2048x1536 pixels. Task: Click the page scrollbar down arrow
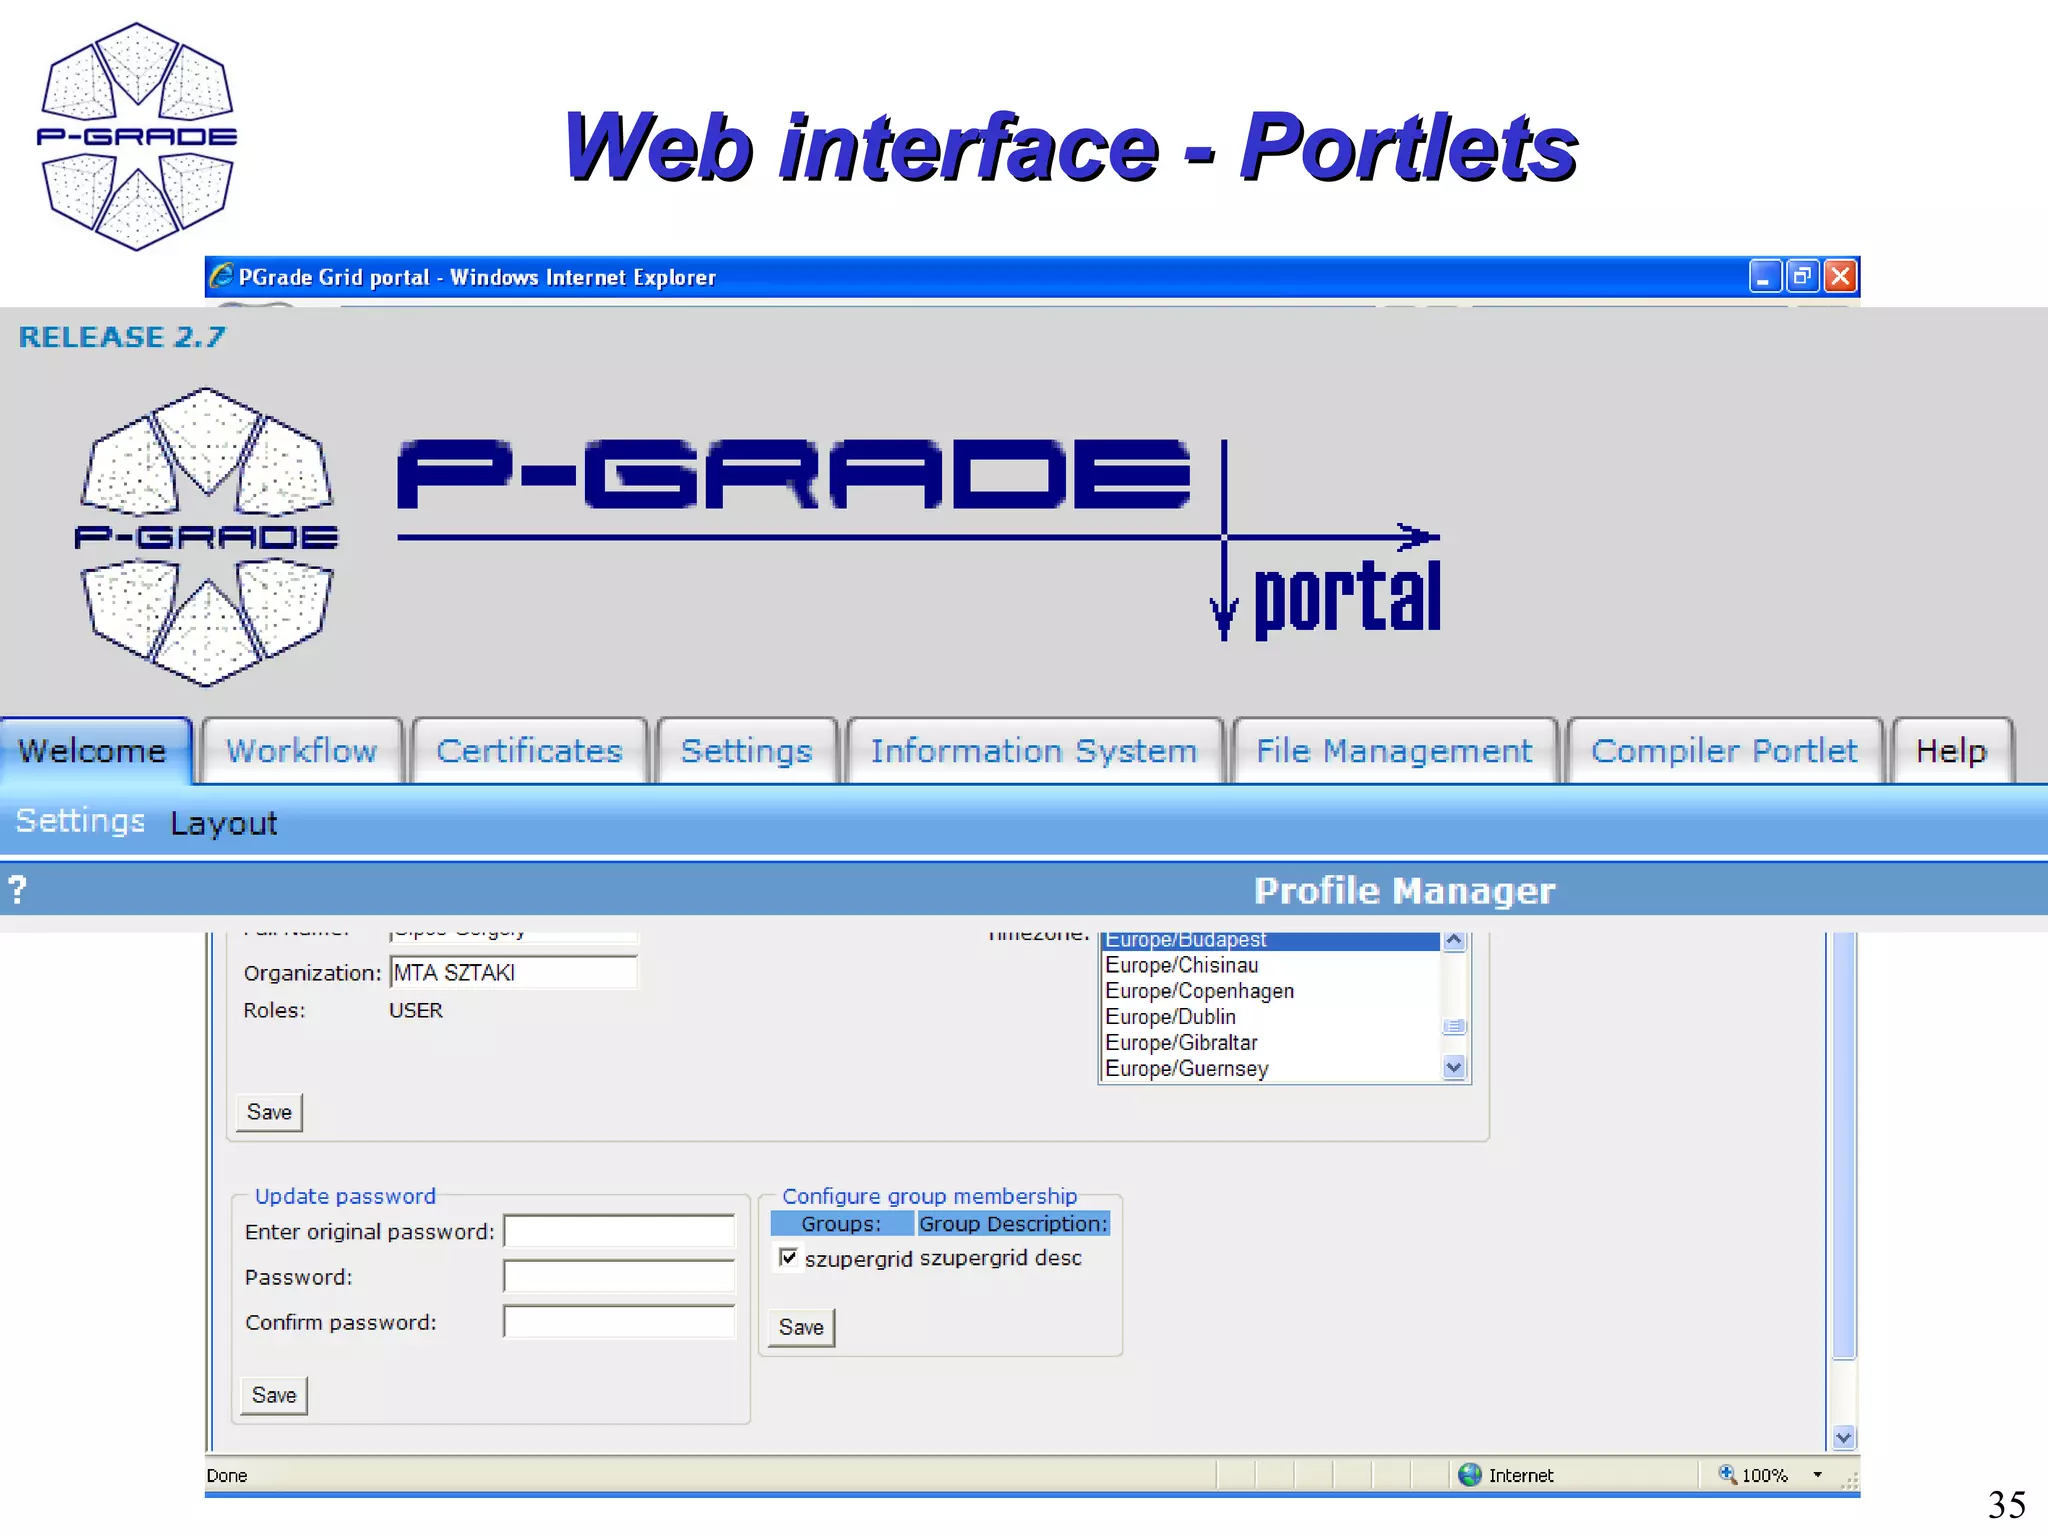click(1844, 1438)
